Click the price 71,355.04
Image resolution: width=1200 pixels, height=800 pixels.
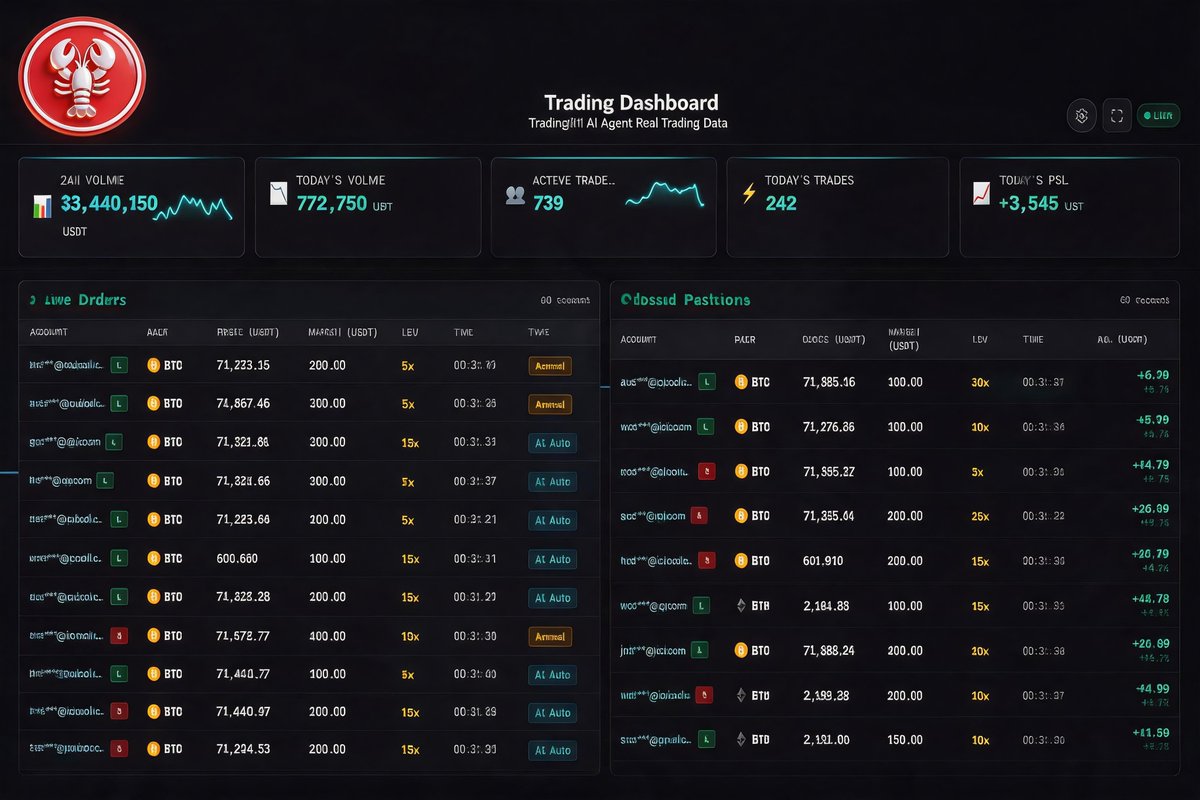point(829,516)
